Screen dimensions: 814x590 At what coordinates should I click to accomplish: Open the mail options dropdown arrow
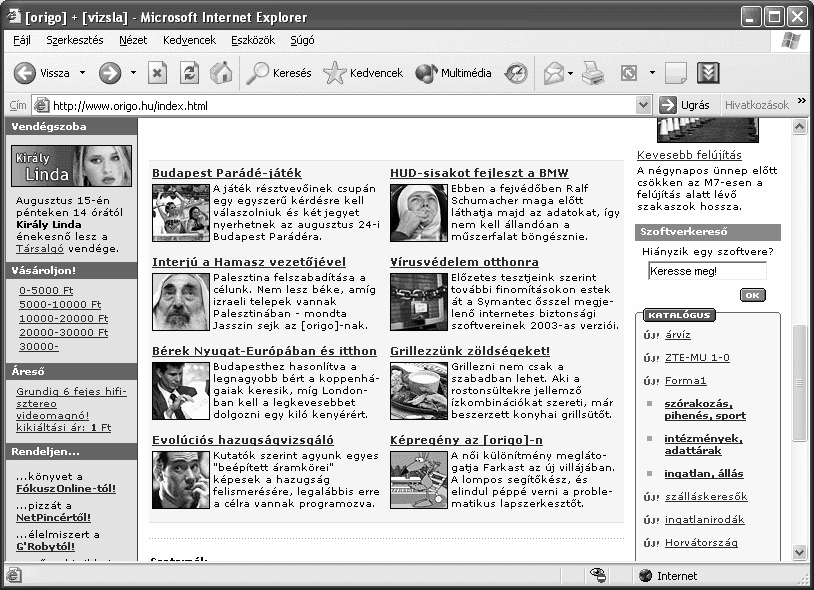[x=570, y=73]
